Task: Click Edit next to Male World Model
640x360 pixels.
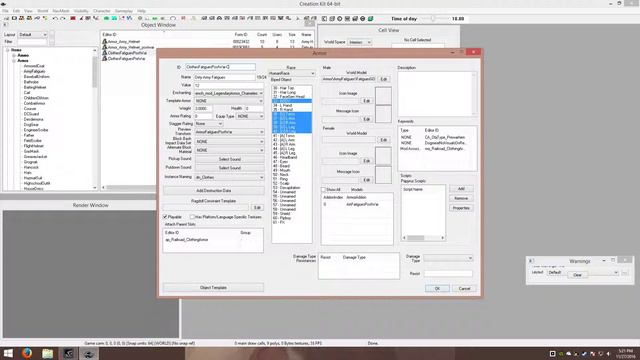Action: click(x=384, y=79)
